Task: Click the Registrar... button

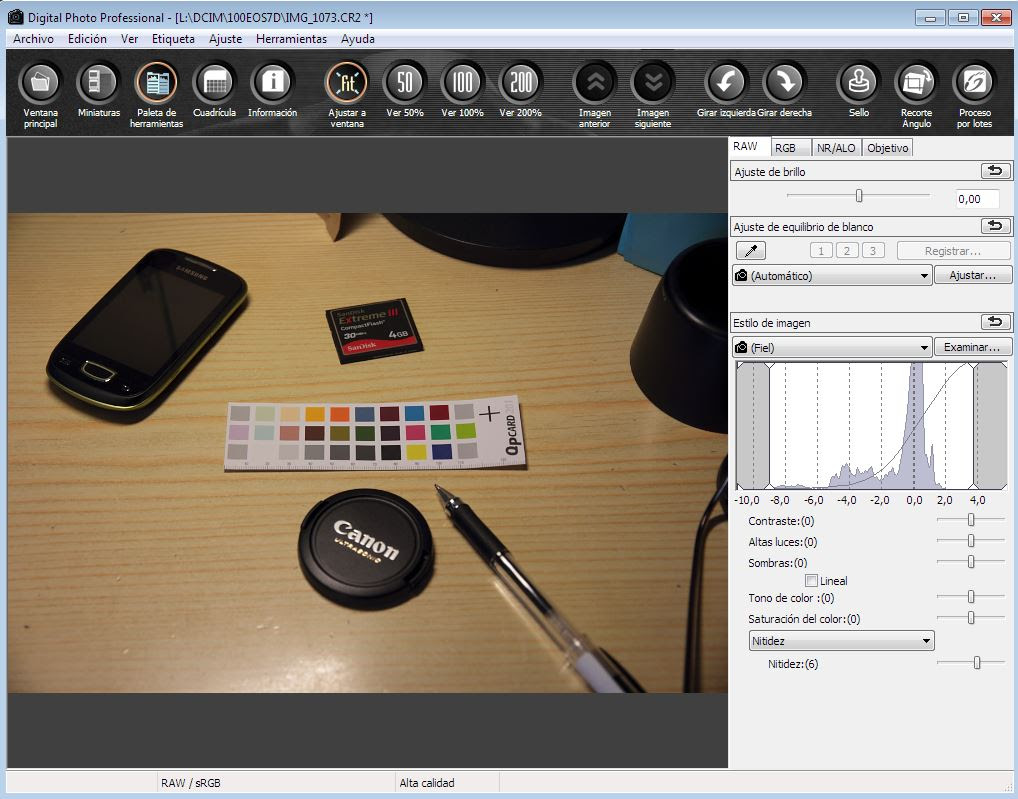Action: (x=953, y=251)
